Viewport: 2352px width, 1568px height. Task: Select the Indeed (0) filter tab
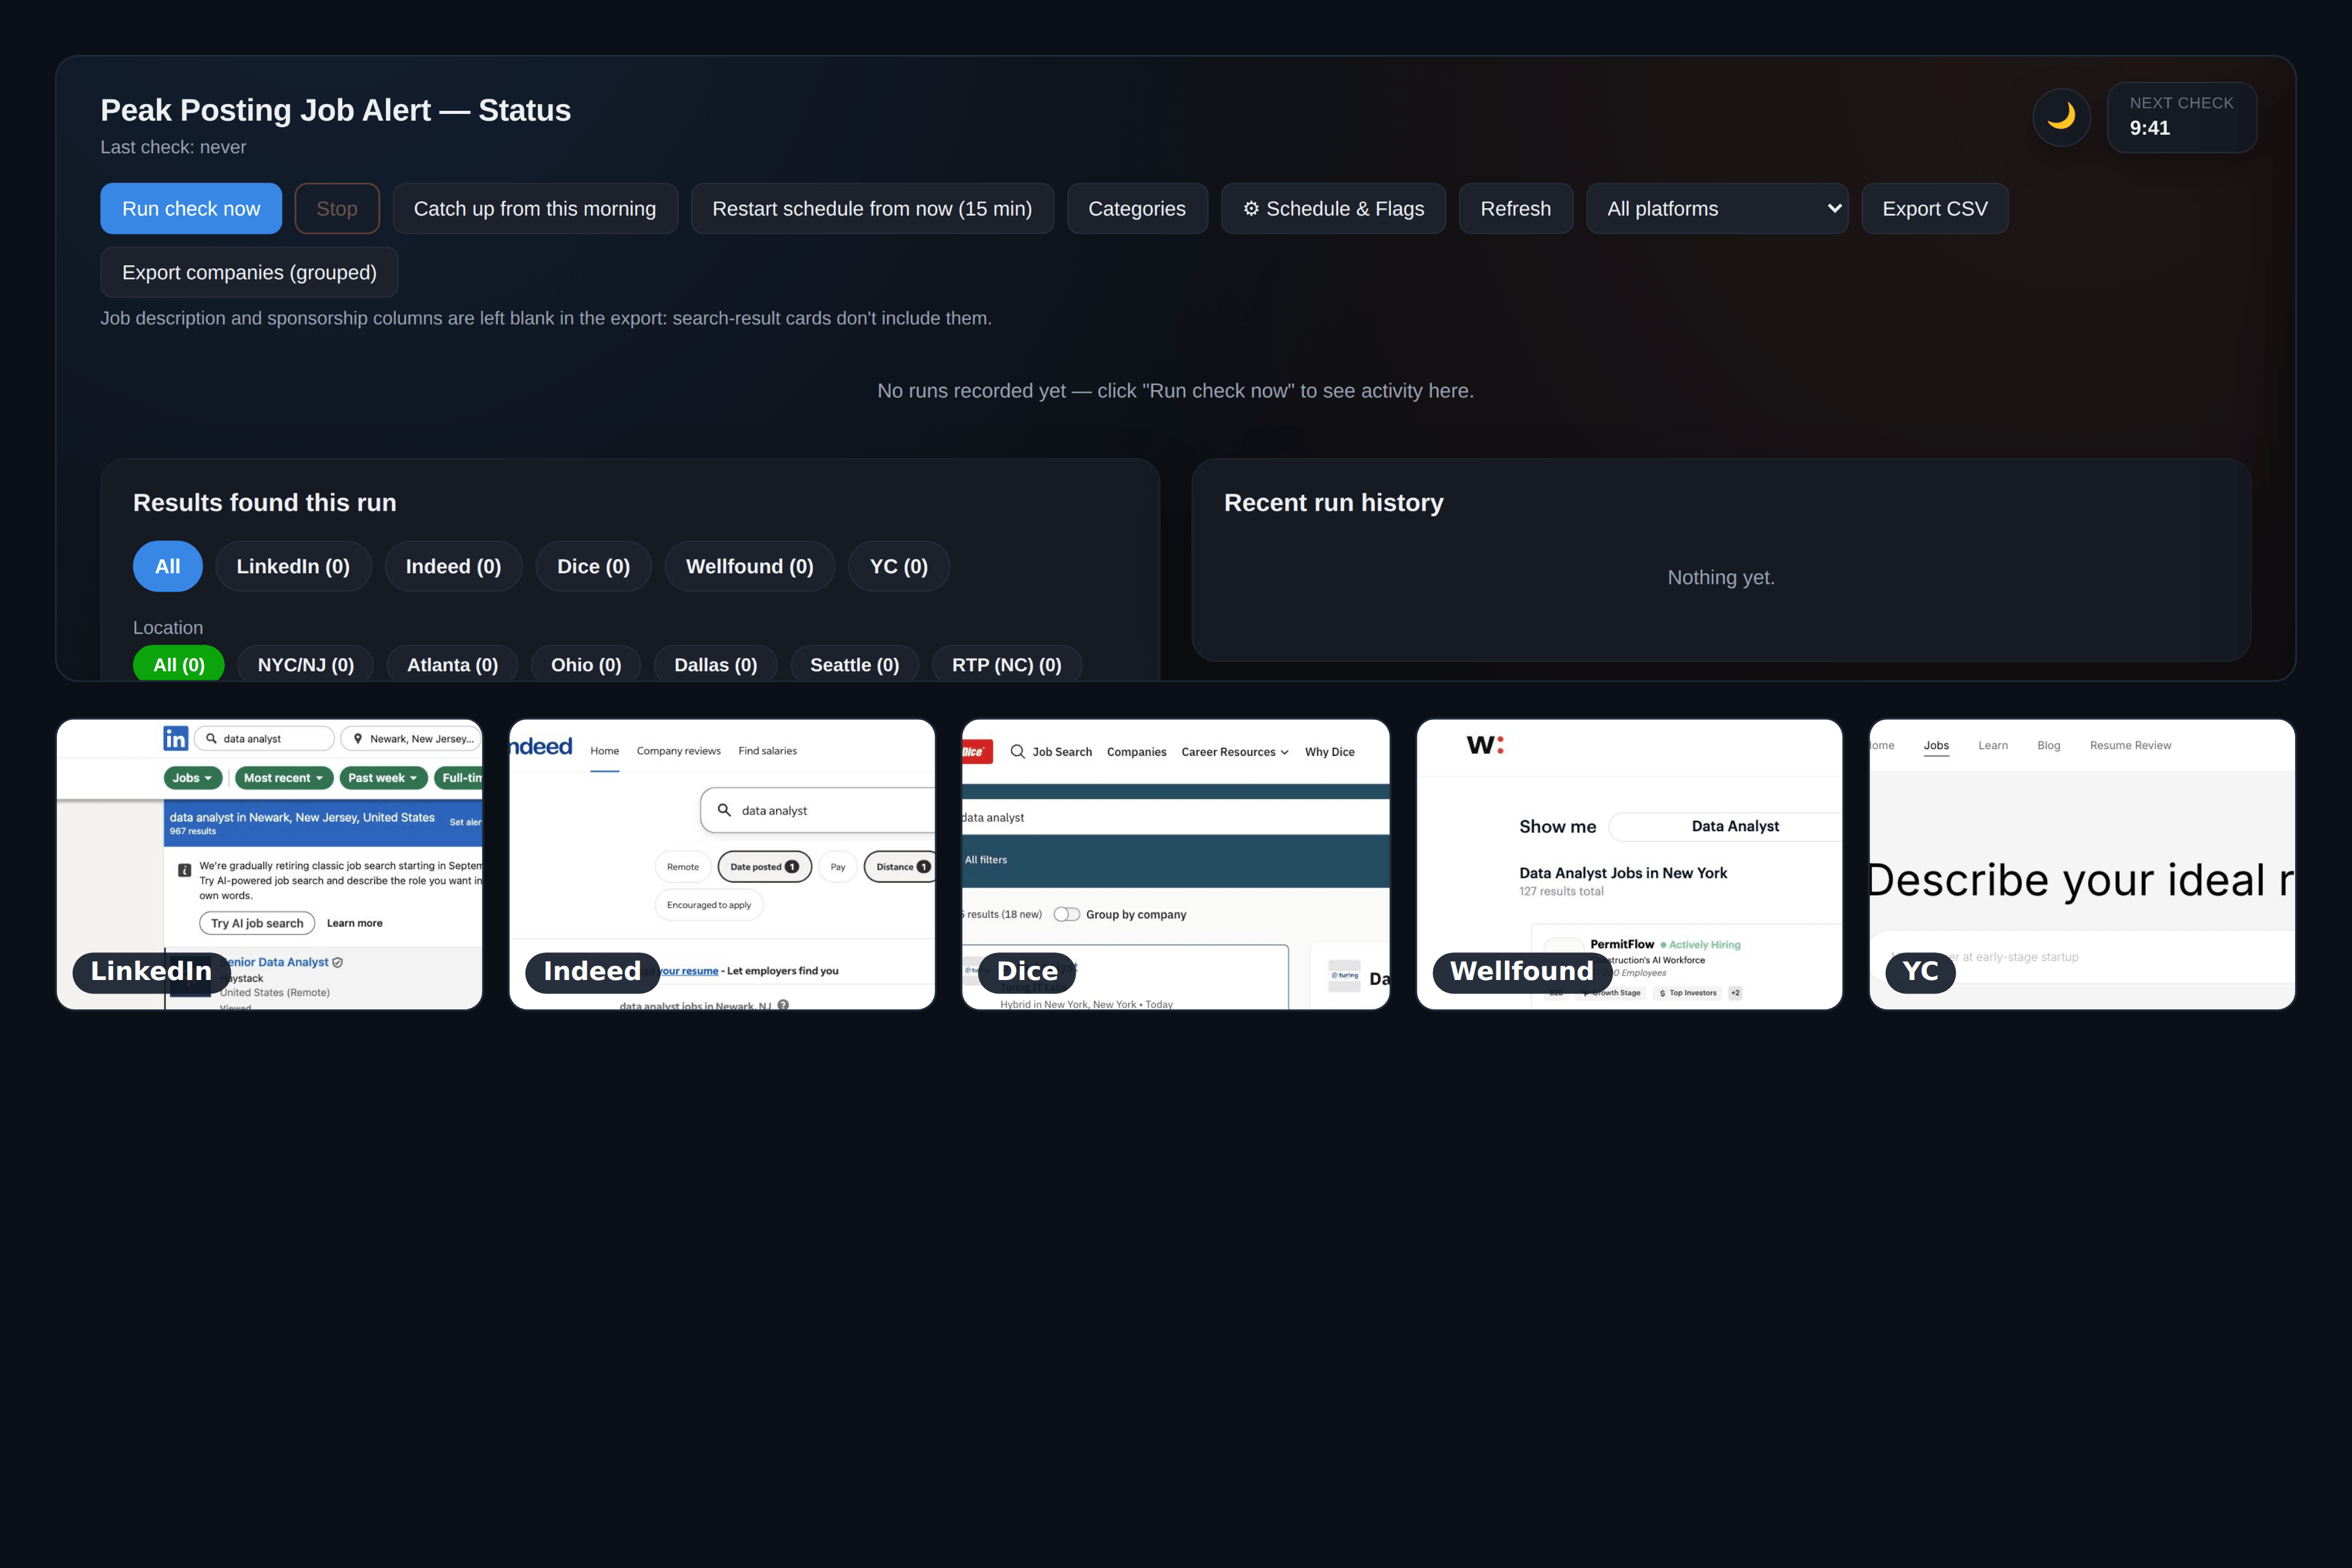pyautogui.click(x=453, y=566)
